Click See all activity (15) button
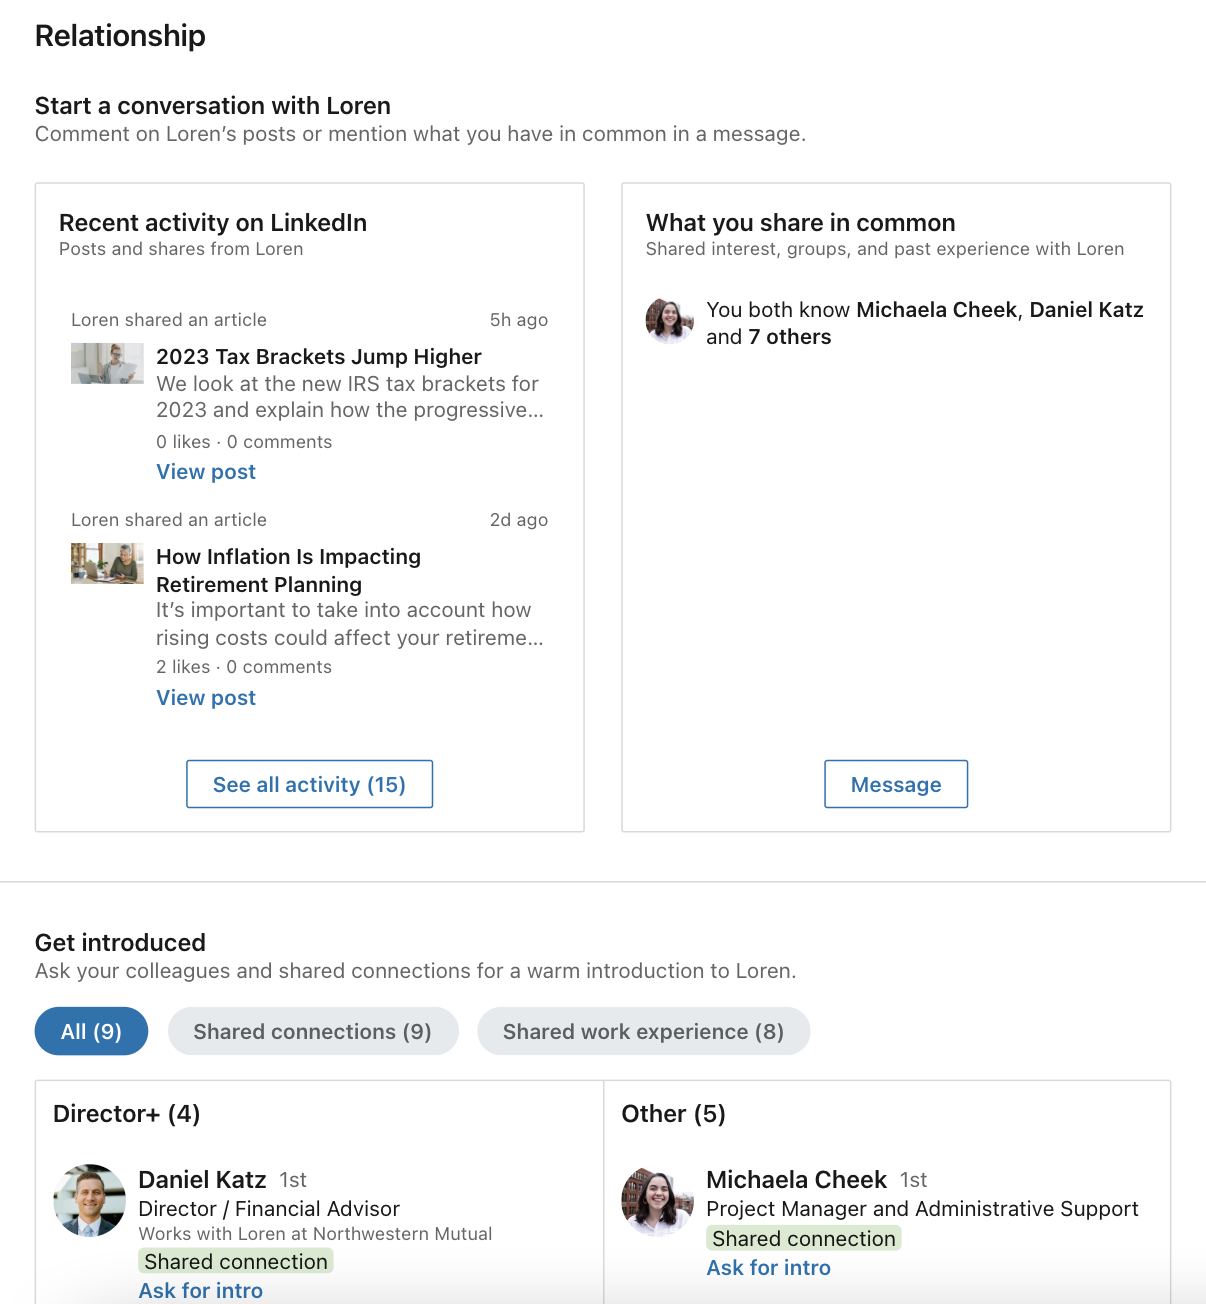 tap(309, 784)
